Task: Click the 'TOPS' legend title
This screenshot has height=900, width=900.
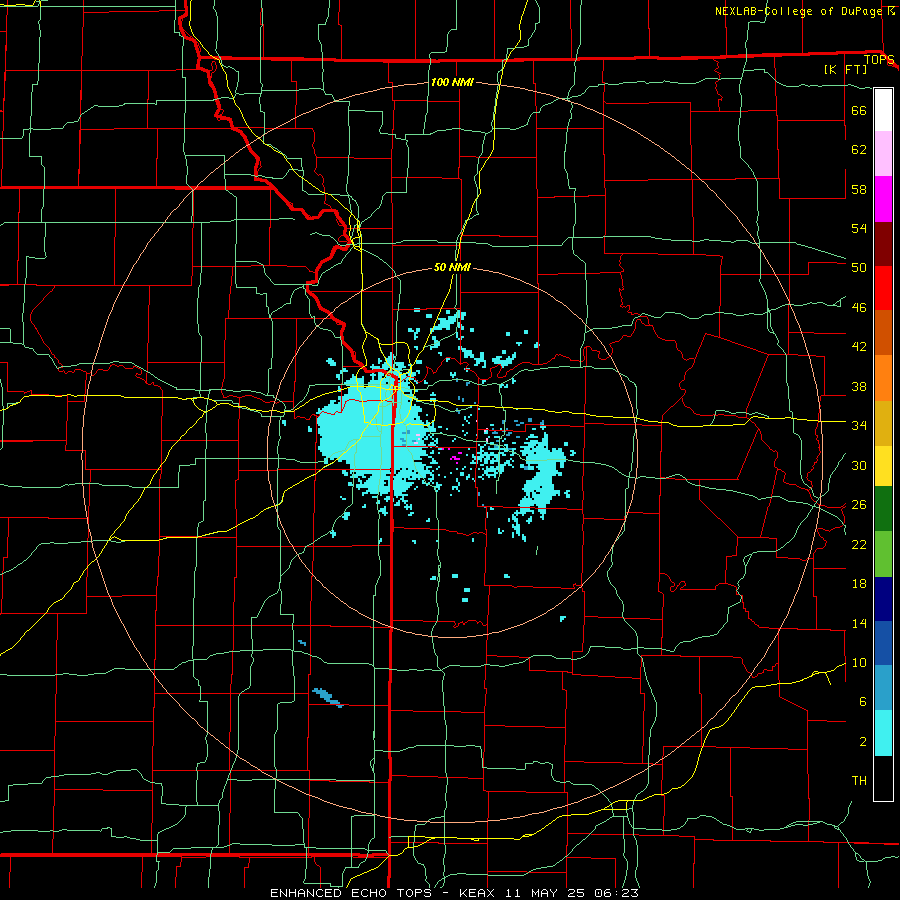Action: [879, 60]
